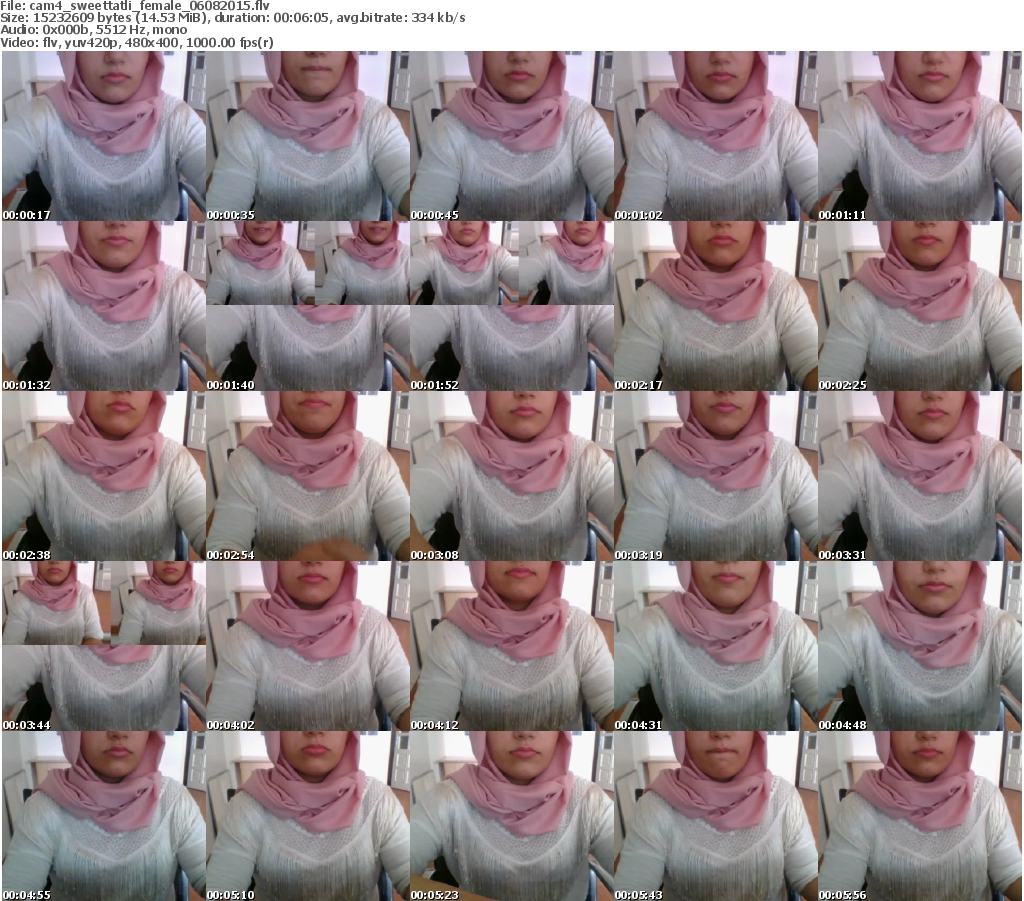1024x901 pixels.
Task: Select the thumbnail timestamped 00:05:43
Action: pyautogui.click(x=716, y=816)
